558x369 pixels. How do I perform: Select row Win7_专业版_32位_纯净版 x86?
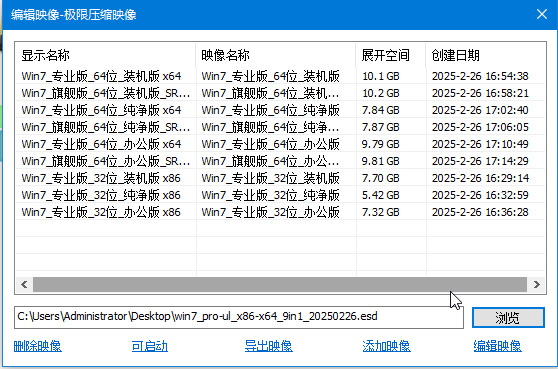(x=280, y=195)
